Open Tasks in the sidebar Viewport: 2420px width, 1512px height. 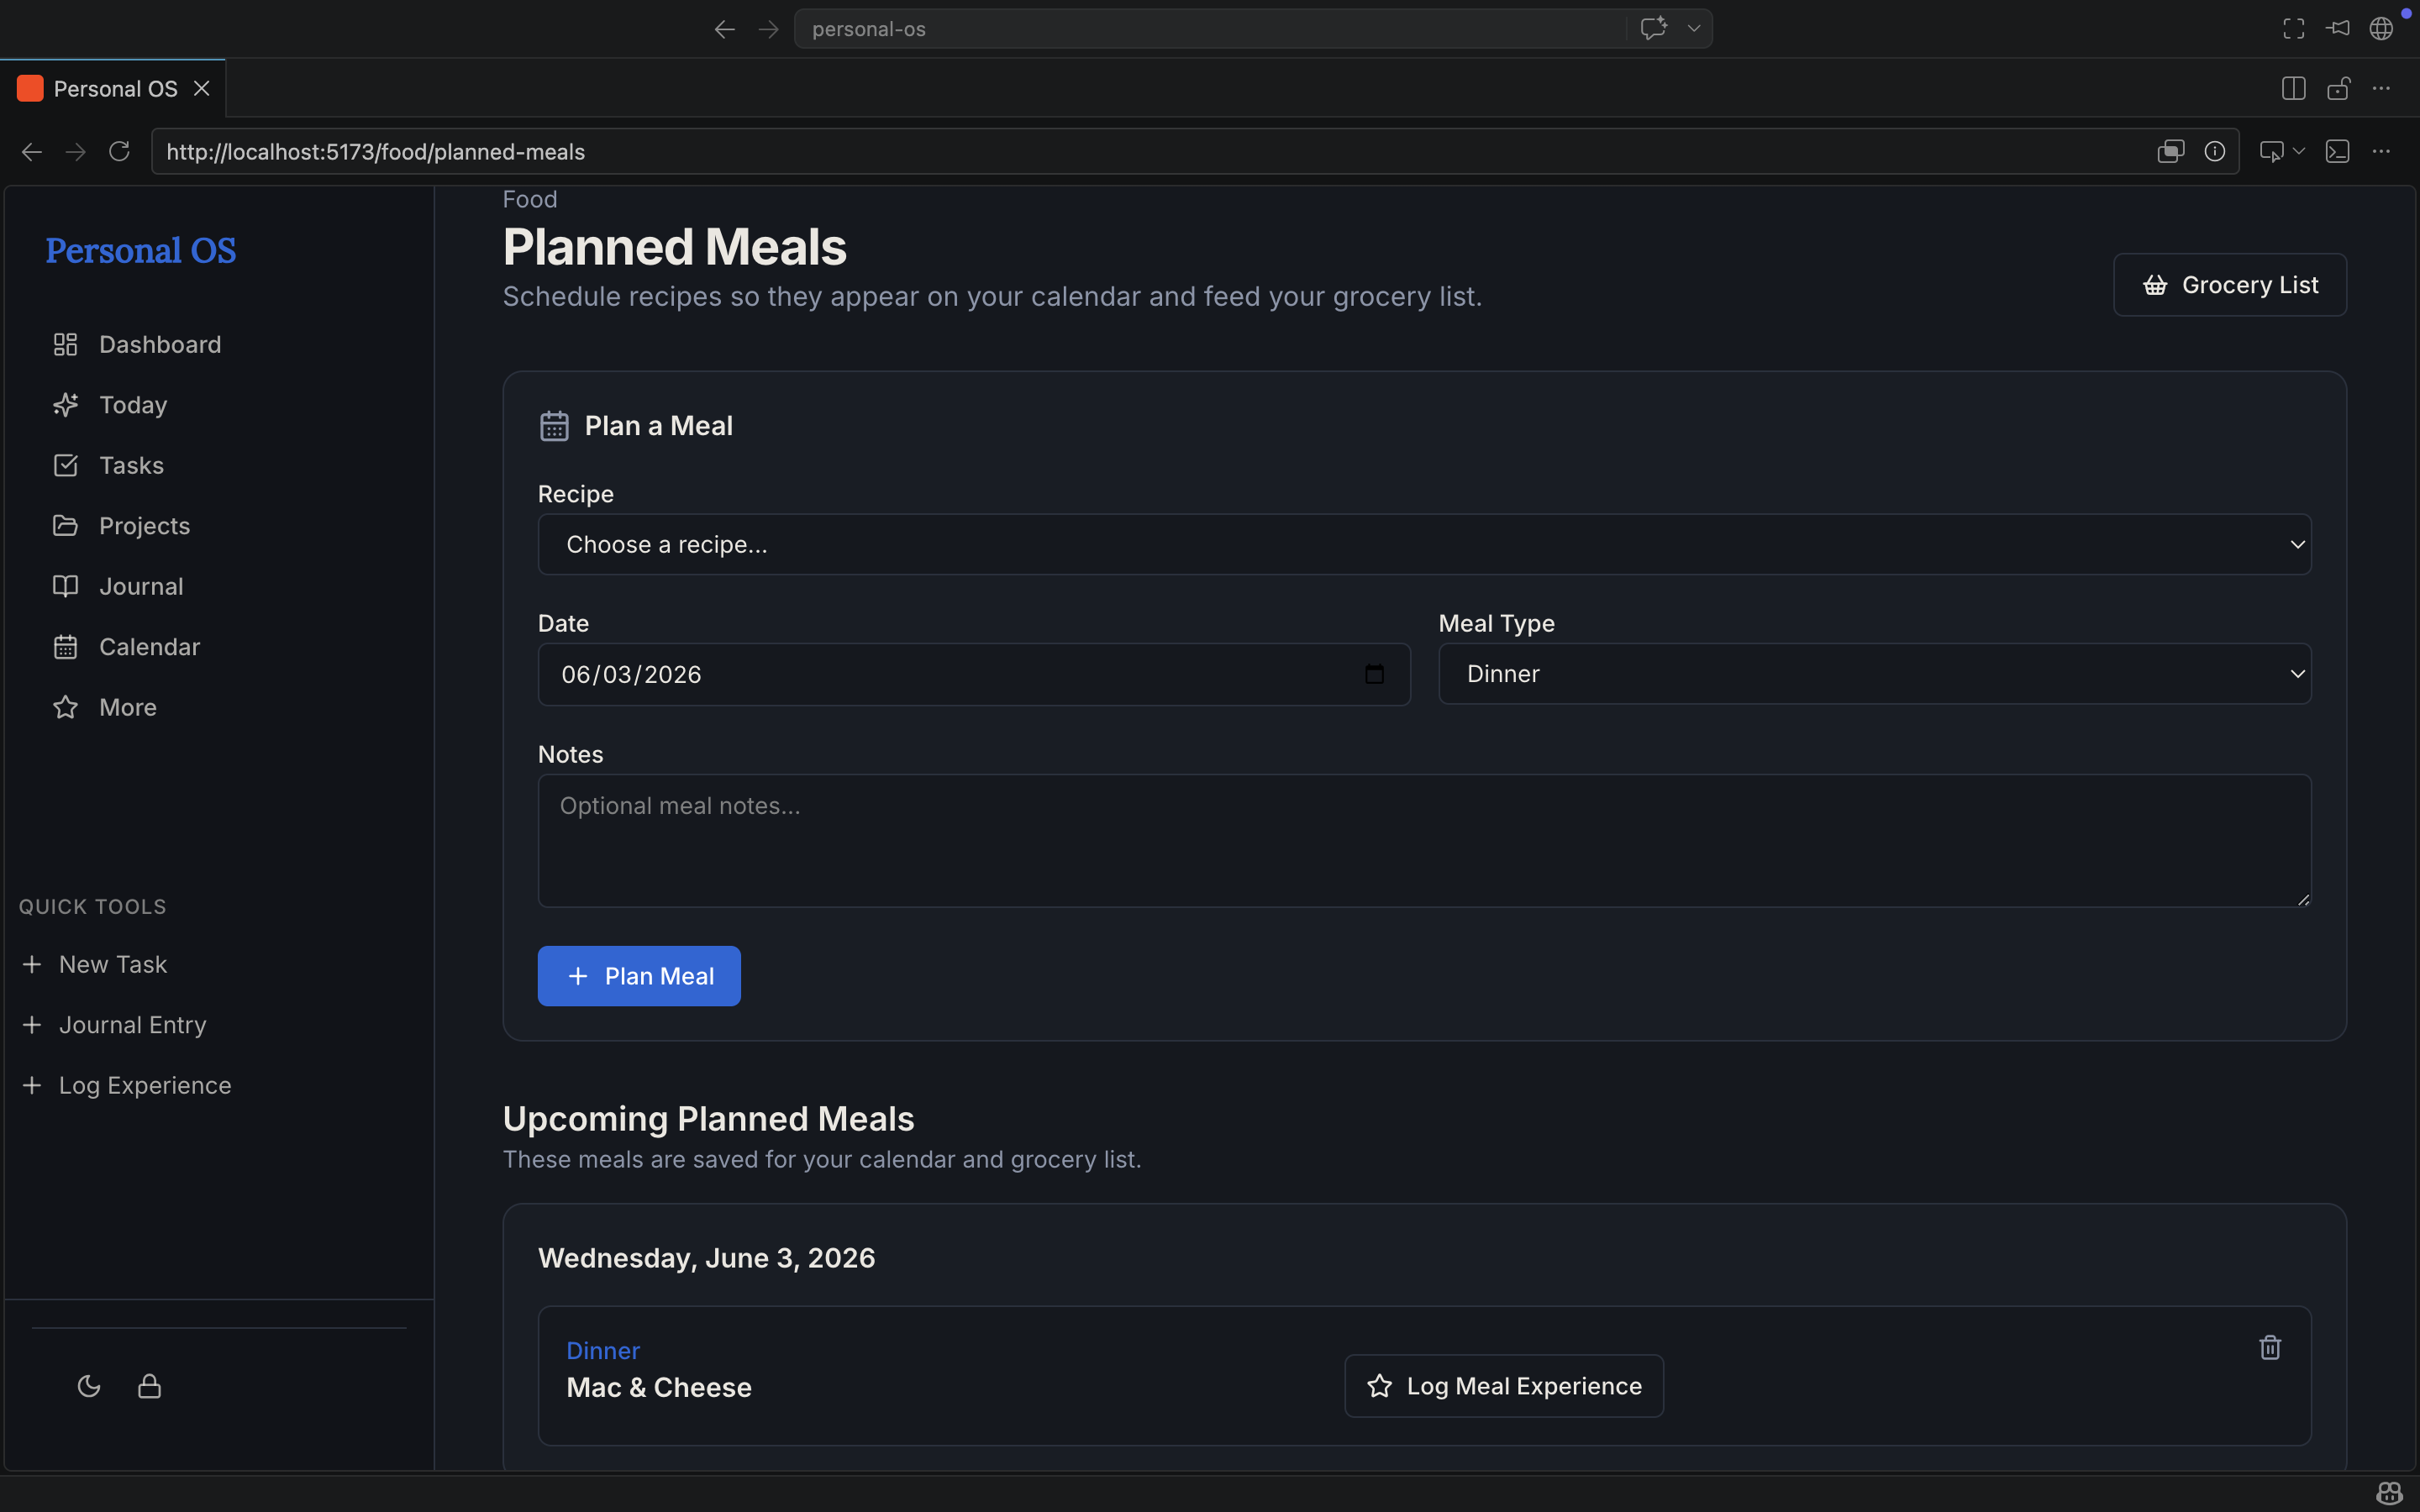108,465
